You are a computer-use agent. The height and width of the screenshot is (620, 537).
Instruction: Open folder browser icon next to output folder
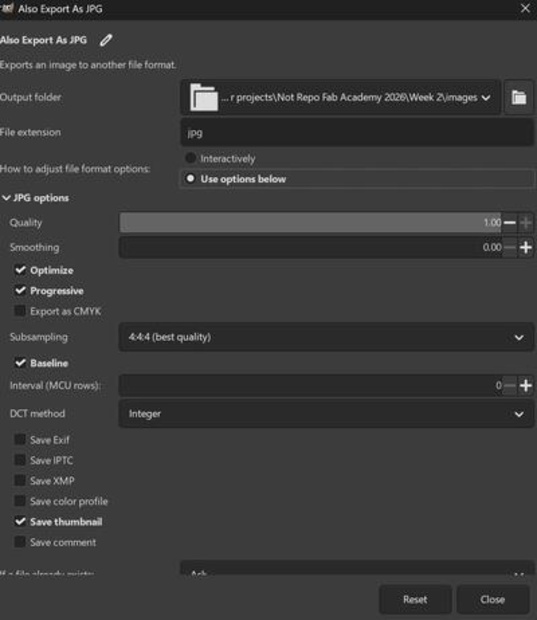pos(518,97)
